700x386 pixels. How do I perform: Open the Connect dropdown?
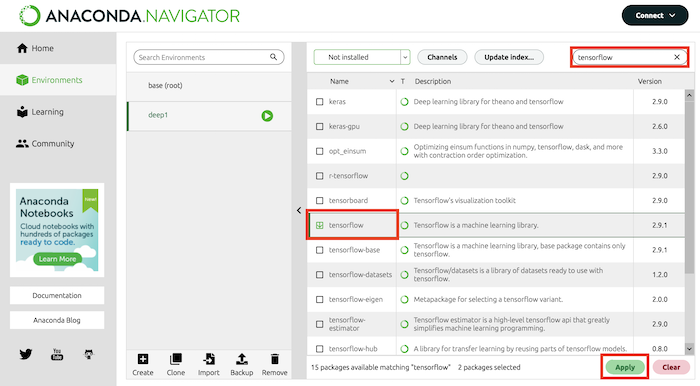(x=654, y=16)
